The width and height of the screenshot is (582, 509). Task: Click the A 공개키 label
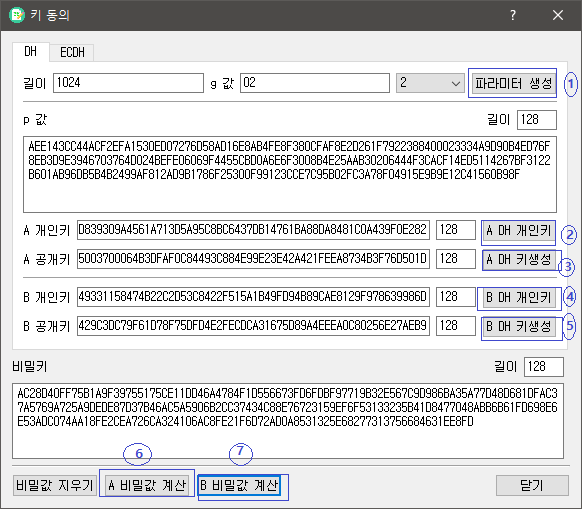pos(46,260)
